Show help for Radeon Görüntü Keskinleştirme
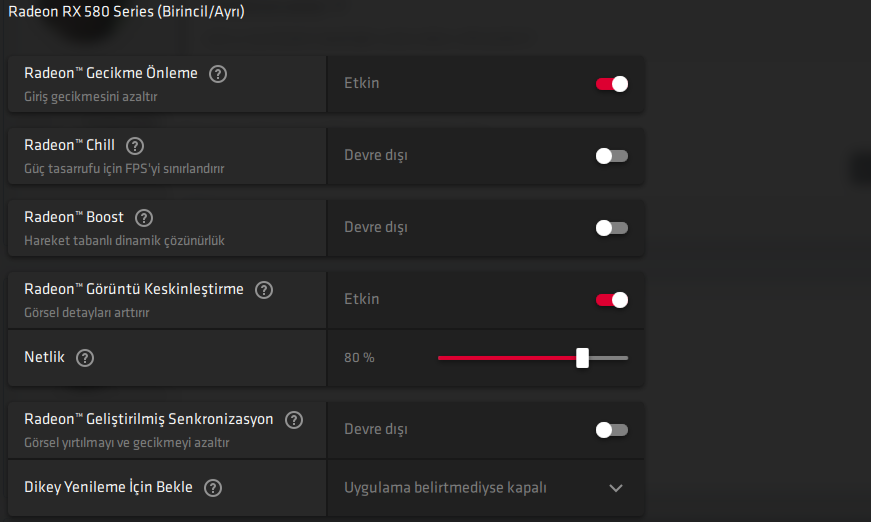The height and width of the screenshot is (522, 871). [x=264, y=290]
